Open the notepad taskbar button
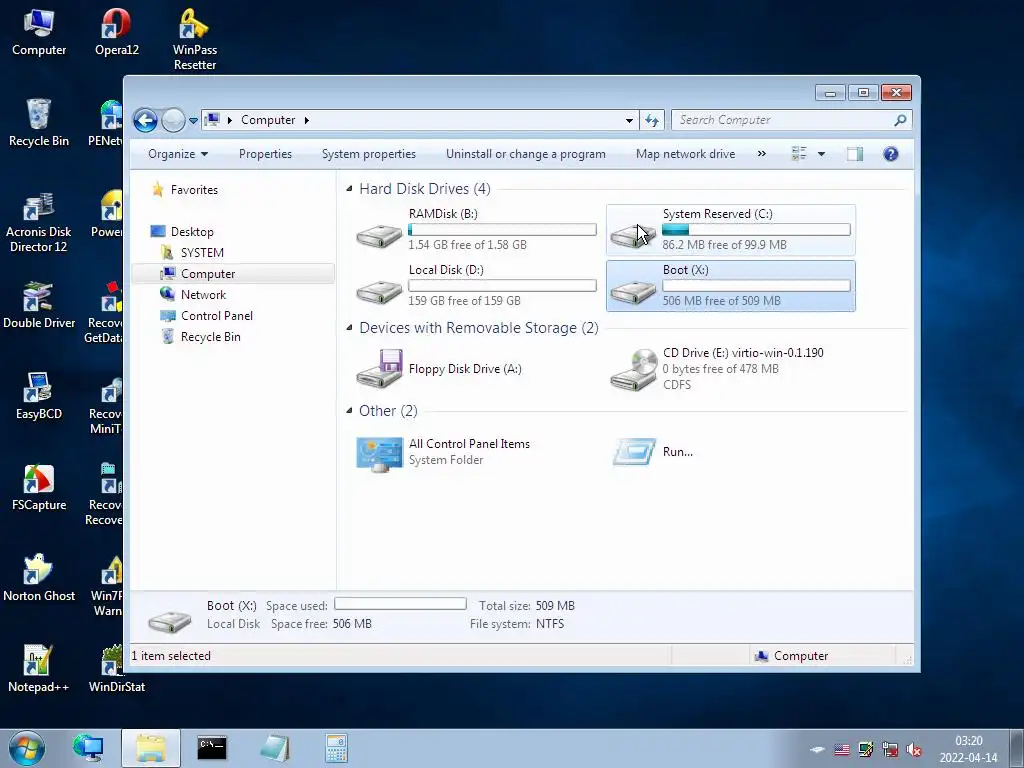This screenshot has height=768, width=1024. tap(274, 748)
